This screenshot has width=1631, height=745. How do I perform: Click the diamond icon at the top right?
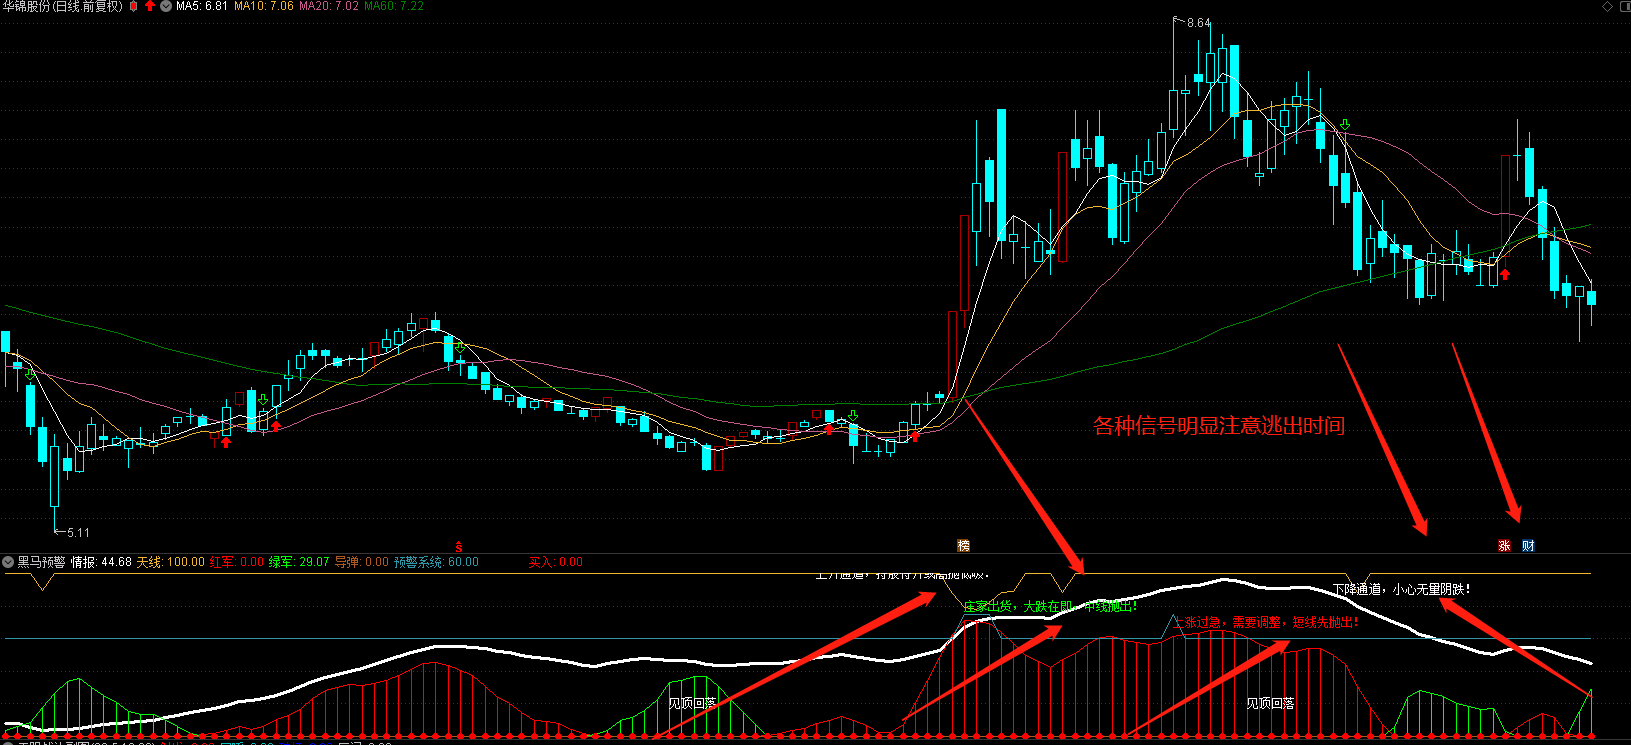[1606, 6]
